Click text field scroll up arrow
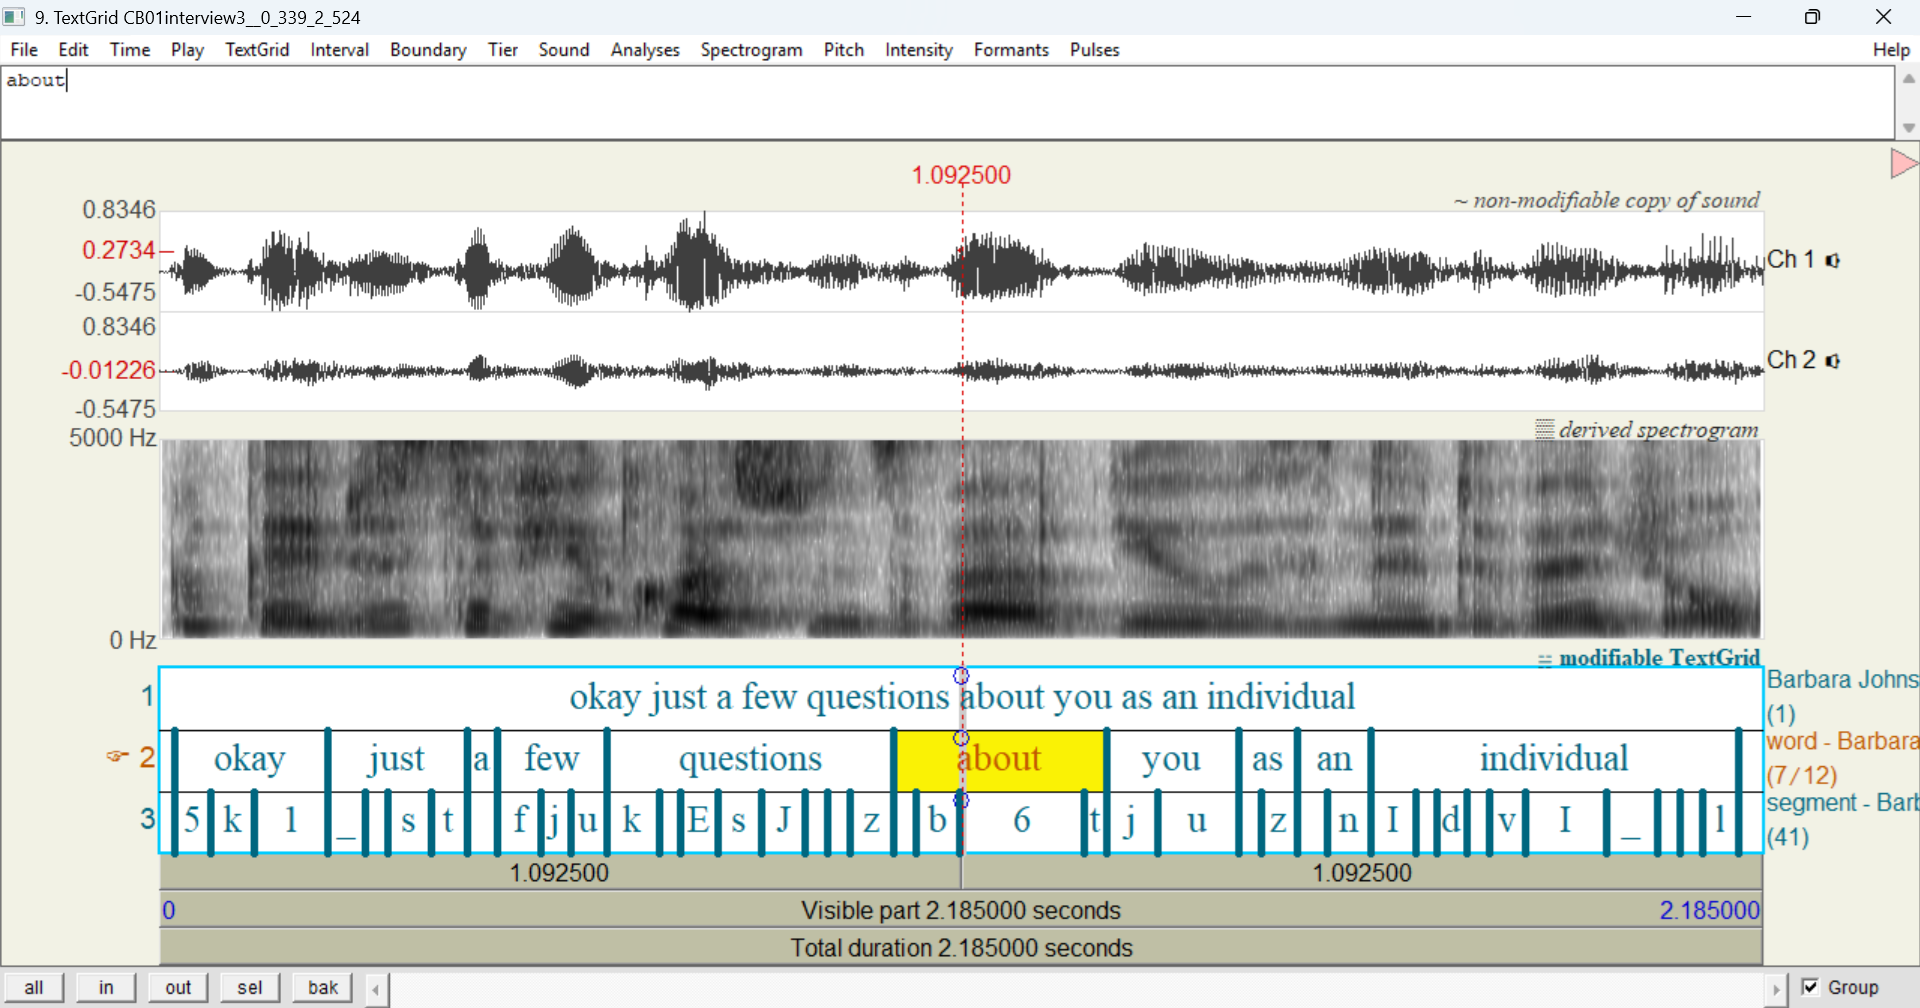The width and height of the screenshot is (1920, 1008). pyautogui.click(x=1908, y=78)
